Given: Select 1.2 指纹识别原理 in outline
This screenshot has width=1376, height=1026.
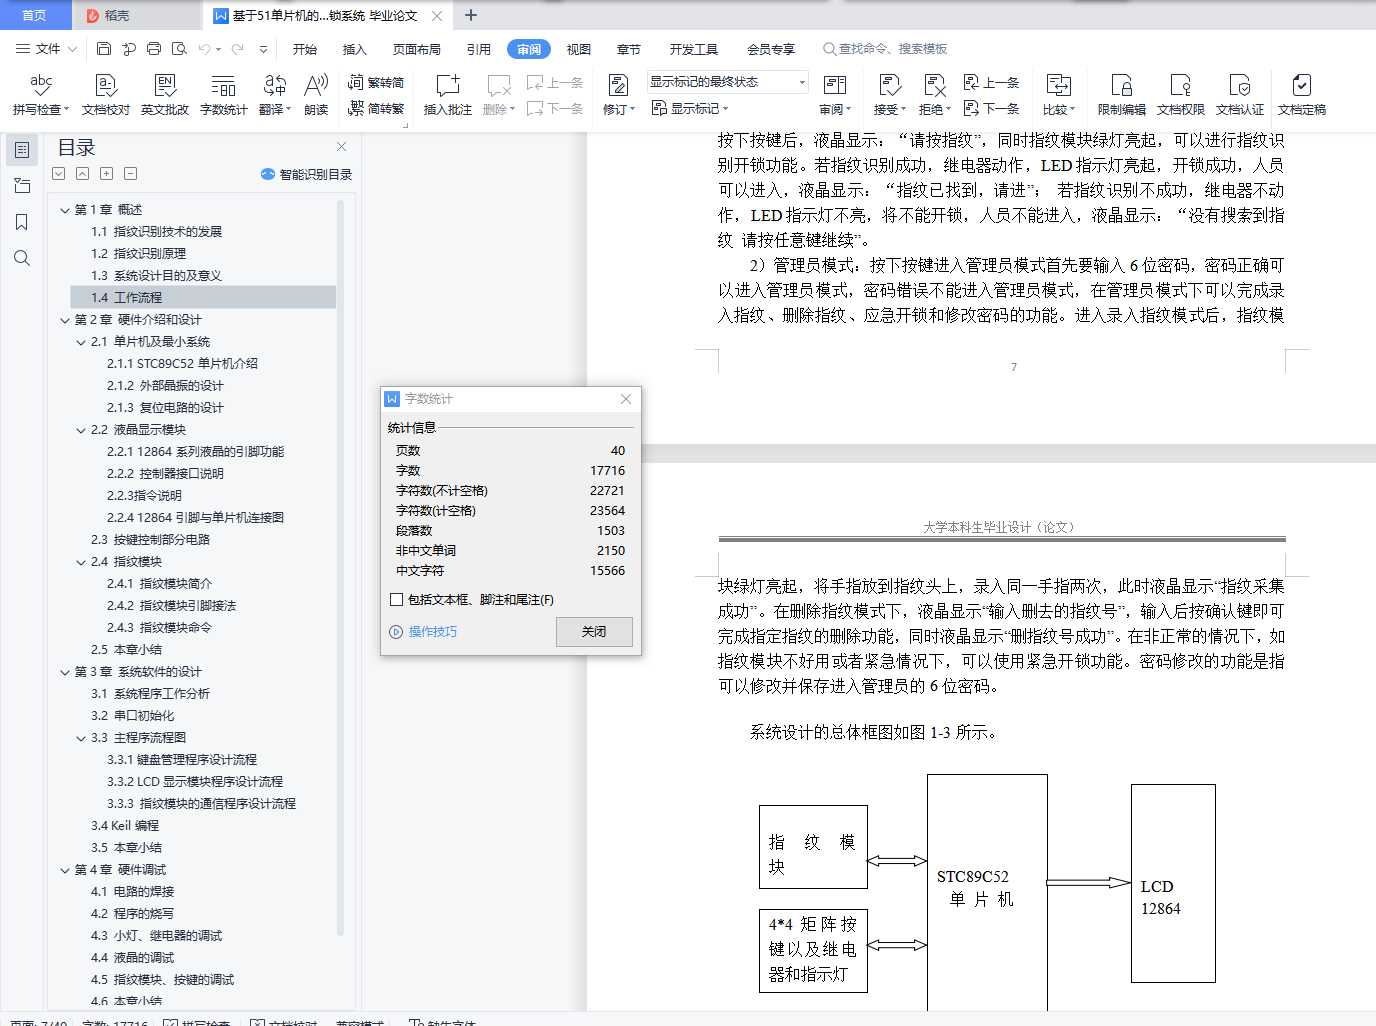Looking at the screenshot, I should click(139, 254).
